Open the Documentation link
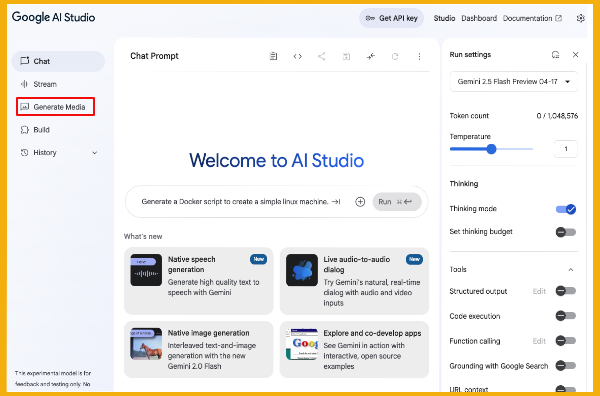The width and height of the screenshot is (600, 396). (532, 18)
